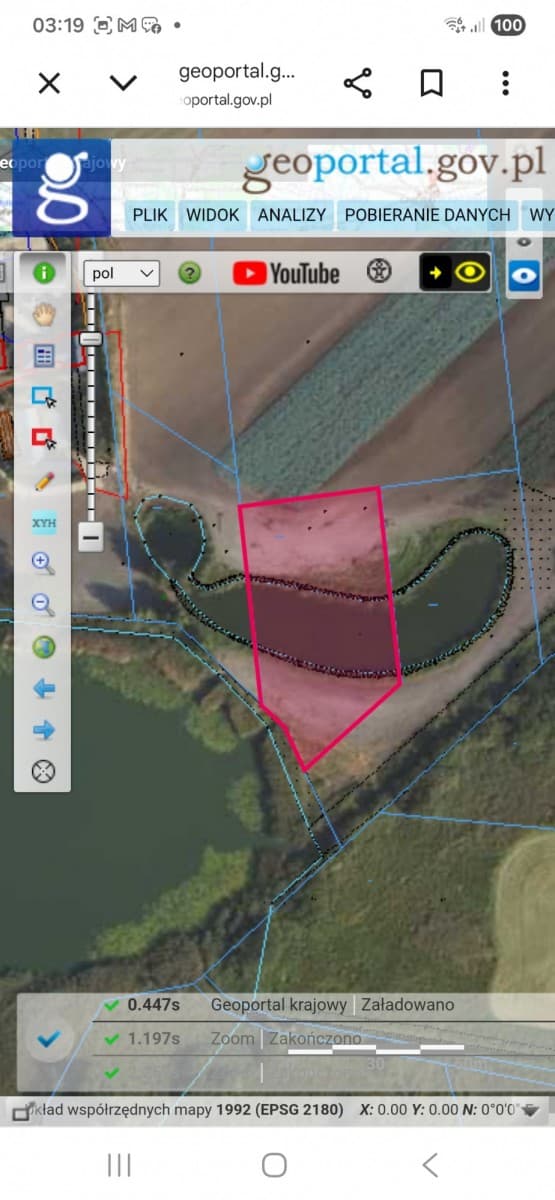Toggle high contrast yellow eye mode
The height and width of the screenshot is (1200, 555).
pyautogui.click(x=455, y=272)
